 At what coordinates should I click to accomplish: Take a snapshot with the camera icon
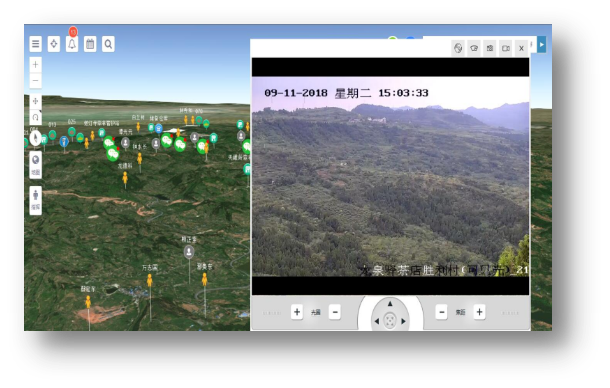coord(490,48)
